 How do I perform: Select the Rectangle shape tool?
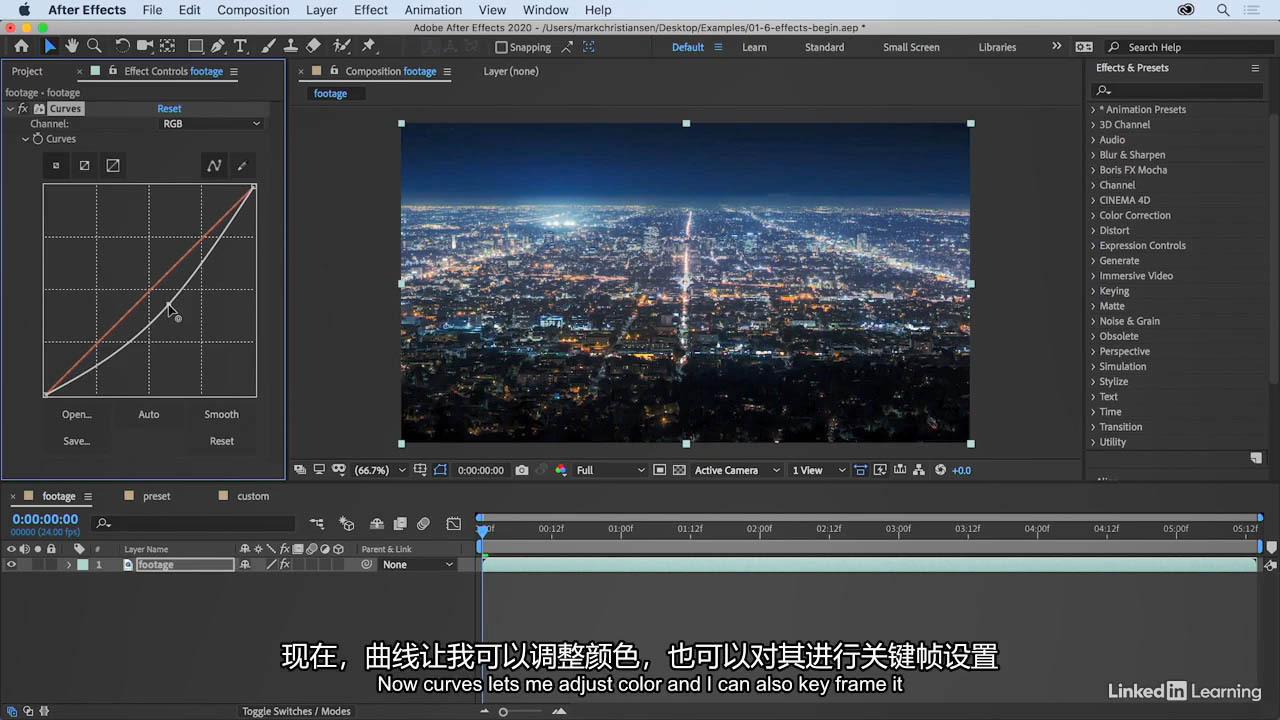[196, 46]
